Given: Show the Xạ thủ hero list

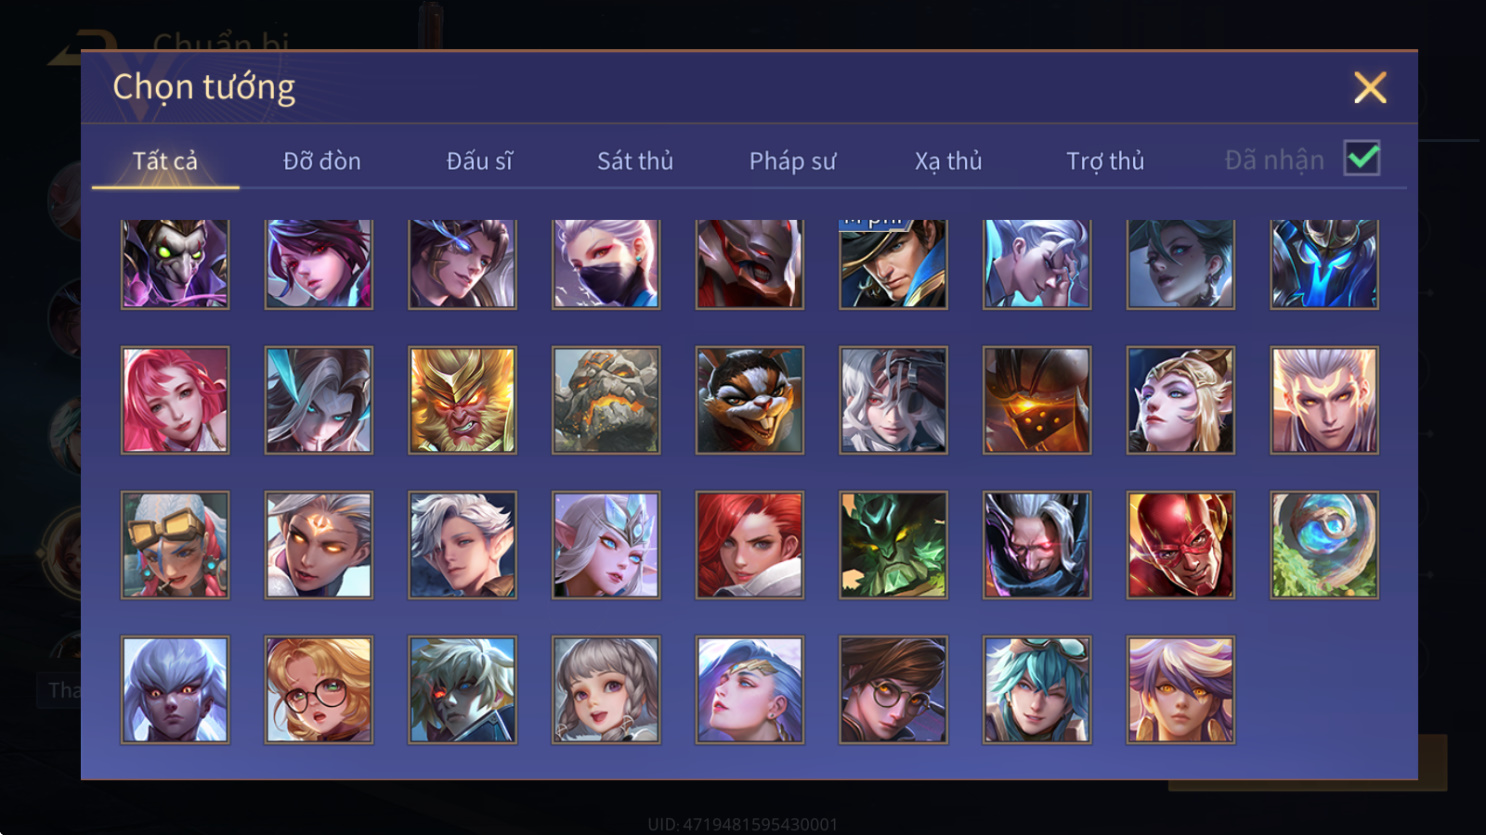Looking at the screenshot, I should point(948,161).
